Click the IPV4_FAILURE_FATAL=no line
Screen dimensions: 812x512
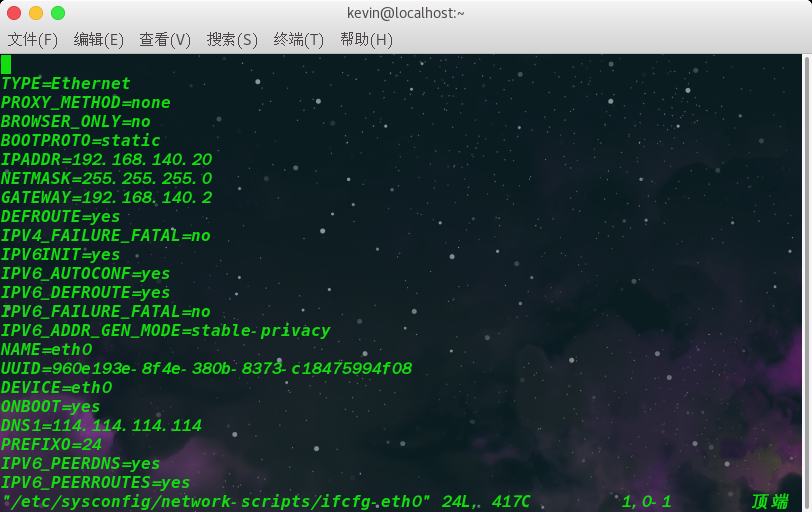pyautogui.click(x=106, y=236)
